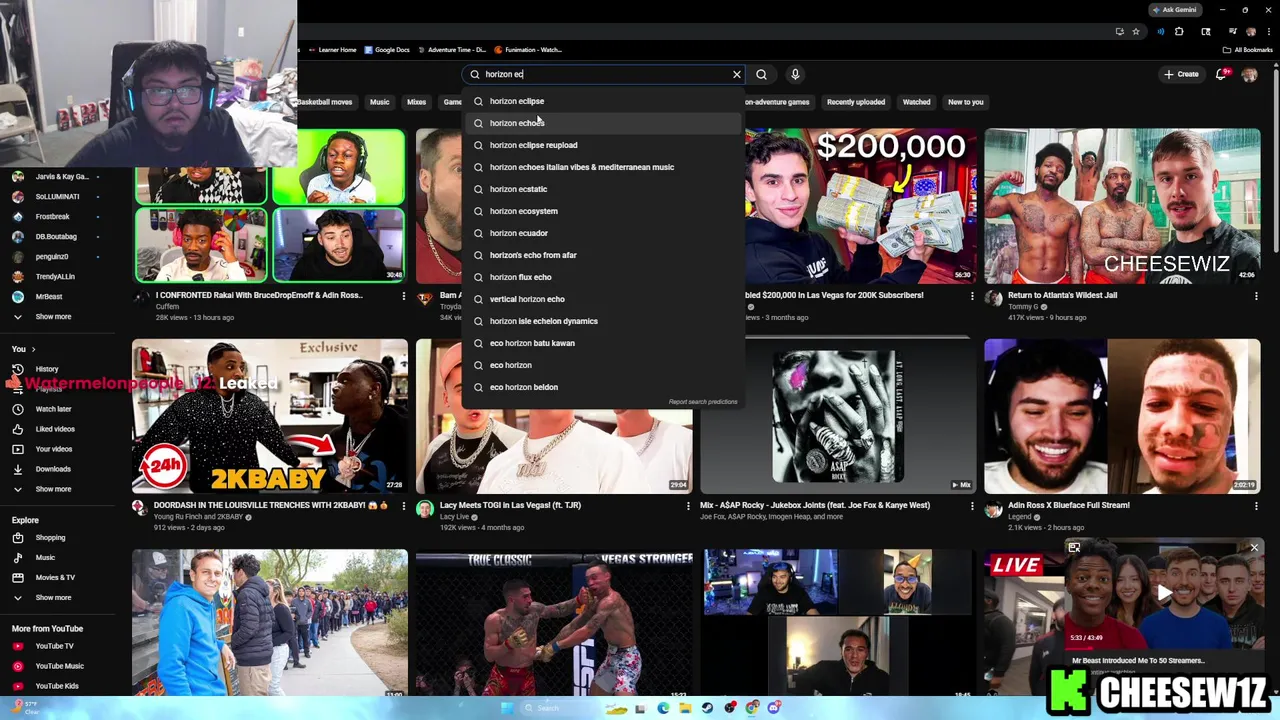
Task: Open Your videos in the sidebar
Action: tap(54, 449)
